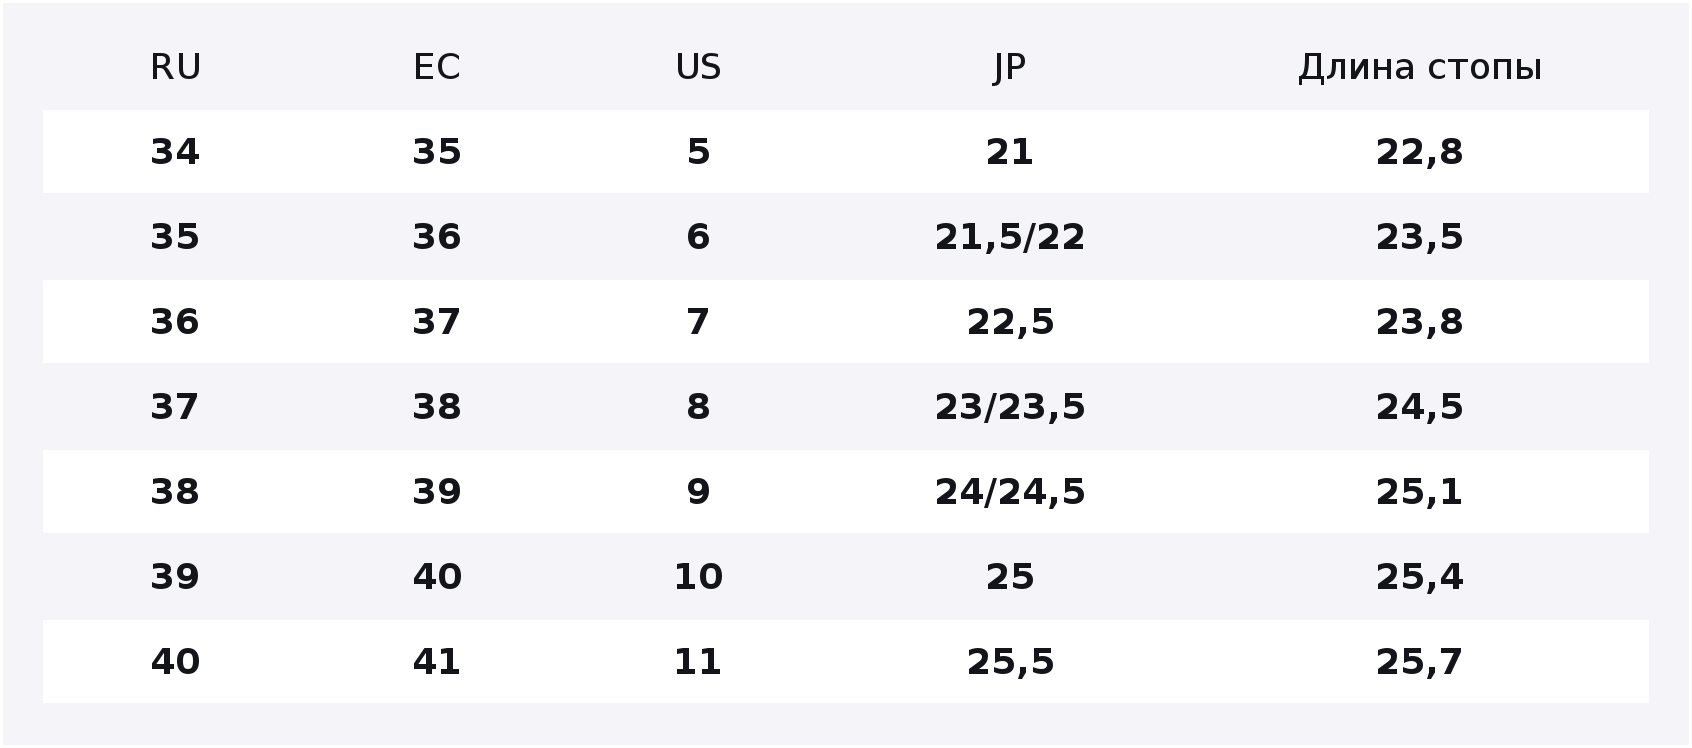This screenshot has height=748, width=1692.
Task: Click foot length 25,7 cell
Action: pos(1420,662)
